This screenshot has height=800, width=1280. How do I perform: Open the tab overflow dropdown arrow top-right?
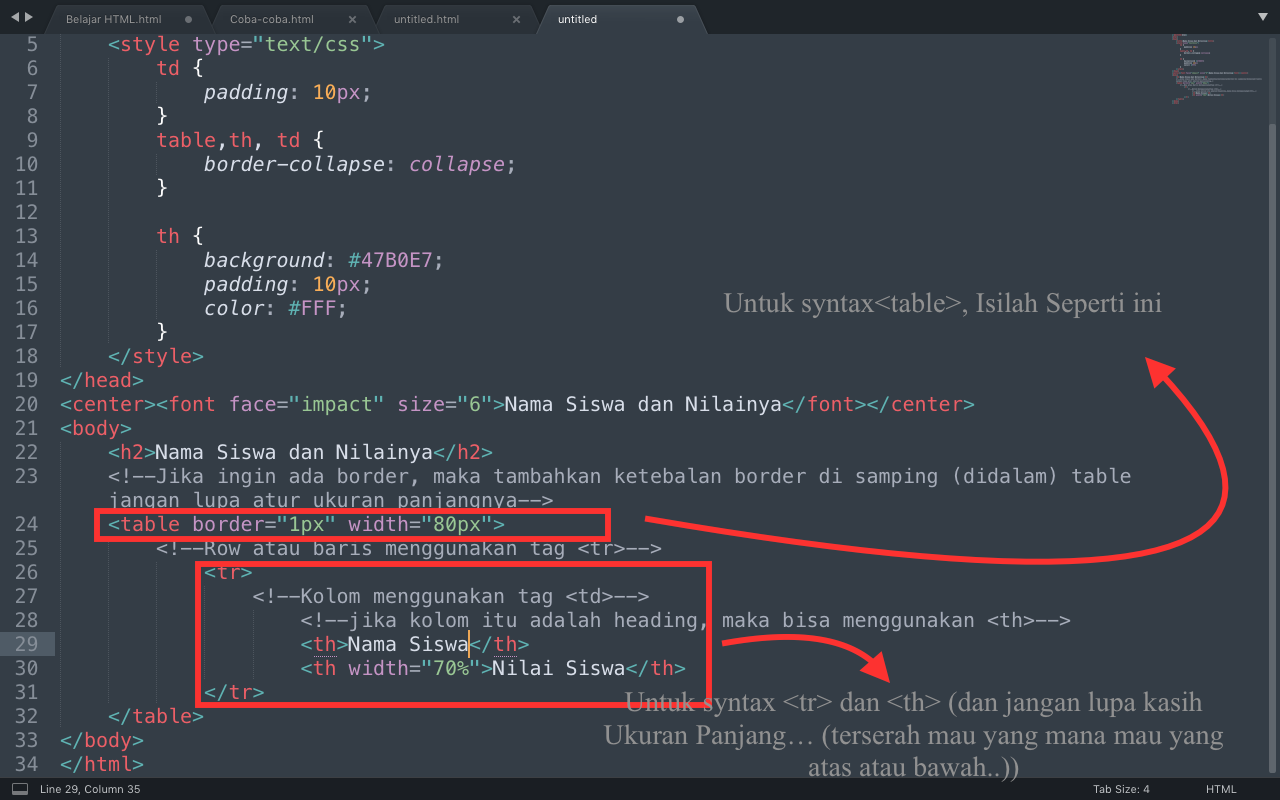click(1262, 17)
